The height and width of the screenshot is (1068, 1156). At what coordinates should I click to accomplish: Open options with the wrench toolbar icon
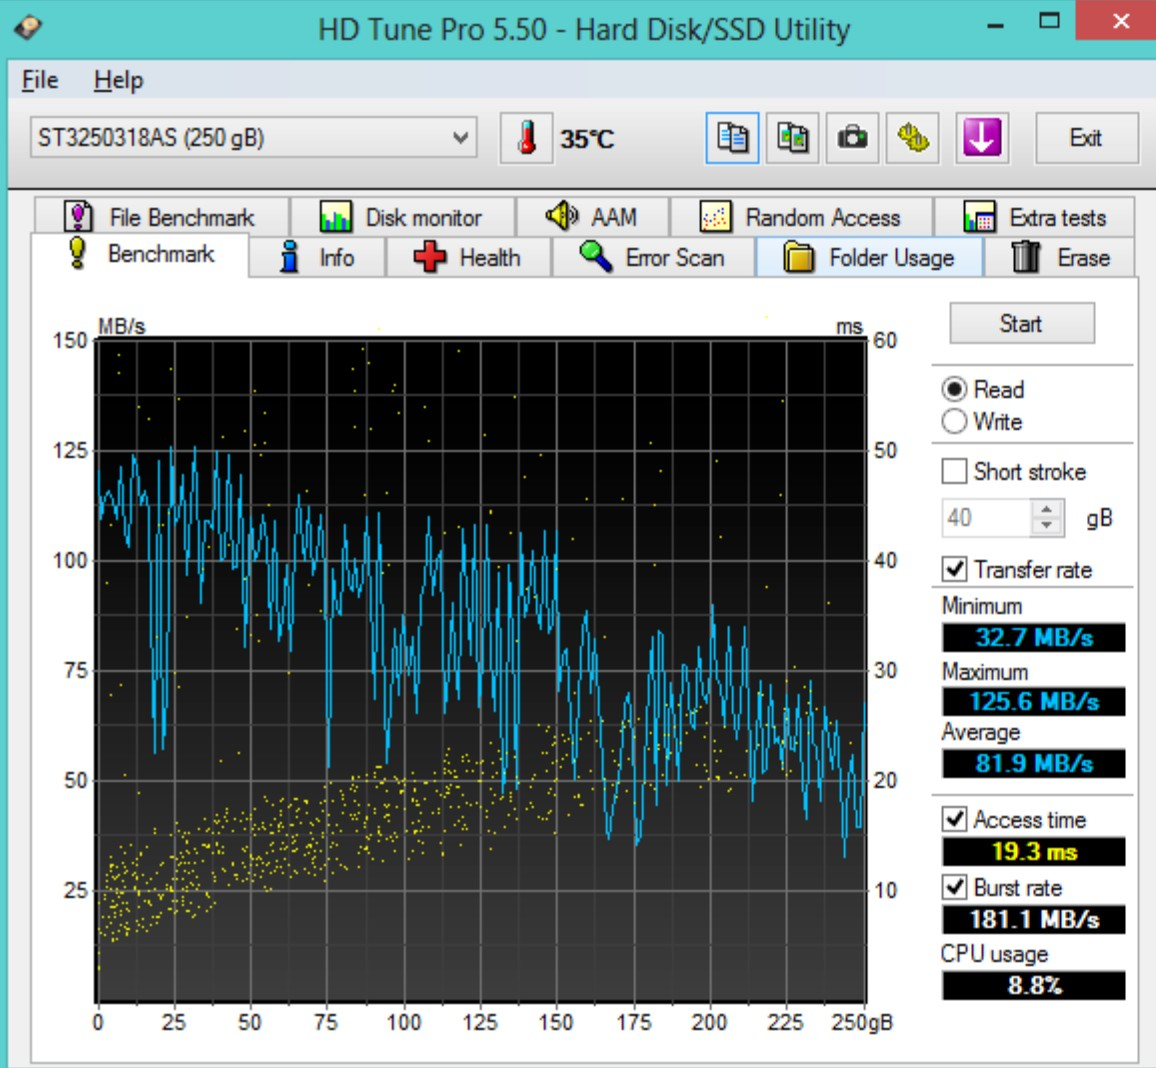click(913, 138)
